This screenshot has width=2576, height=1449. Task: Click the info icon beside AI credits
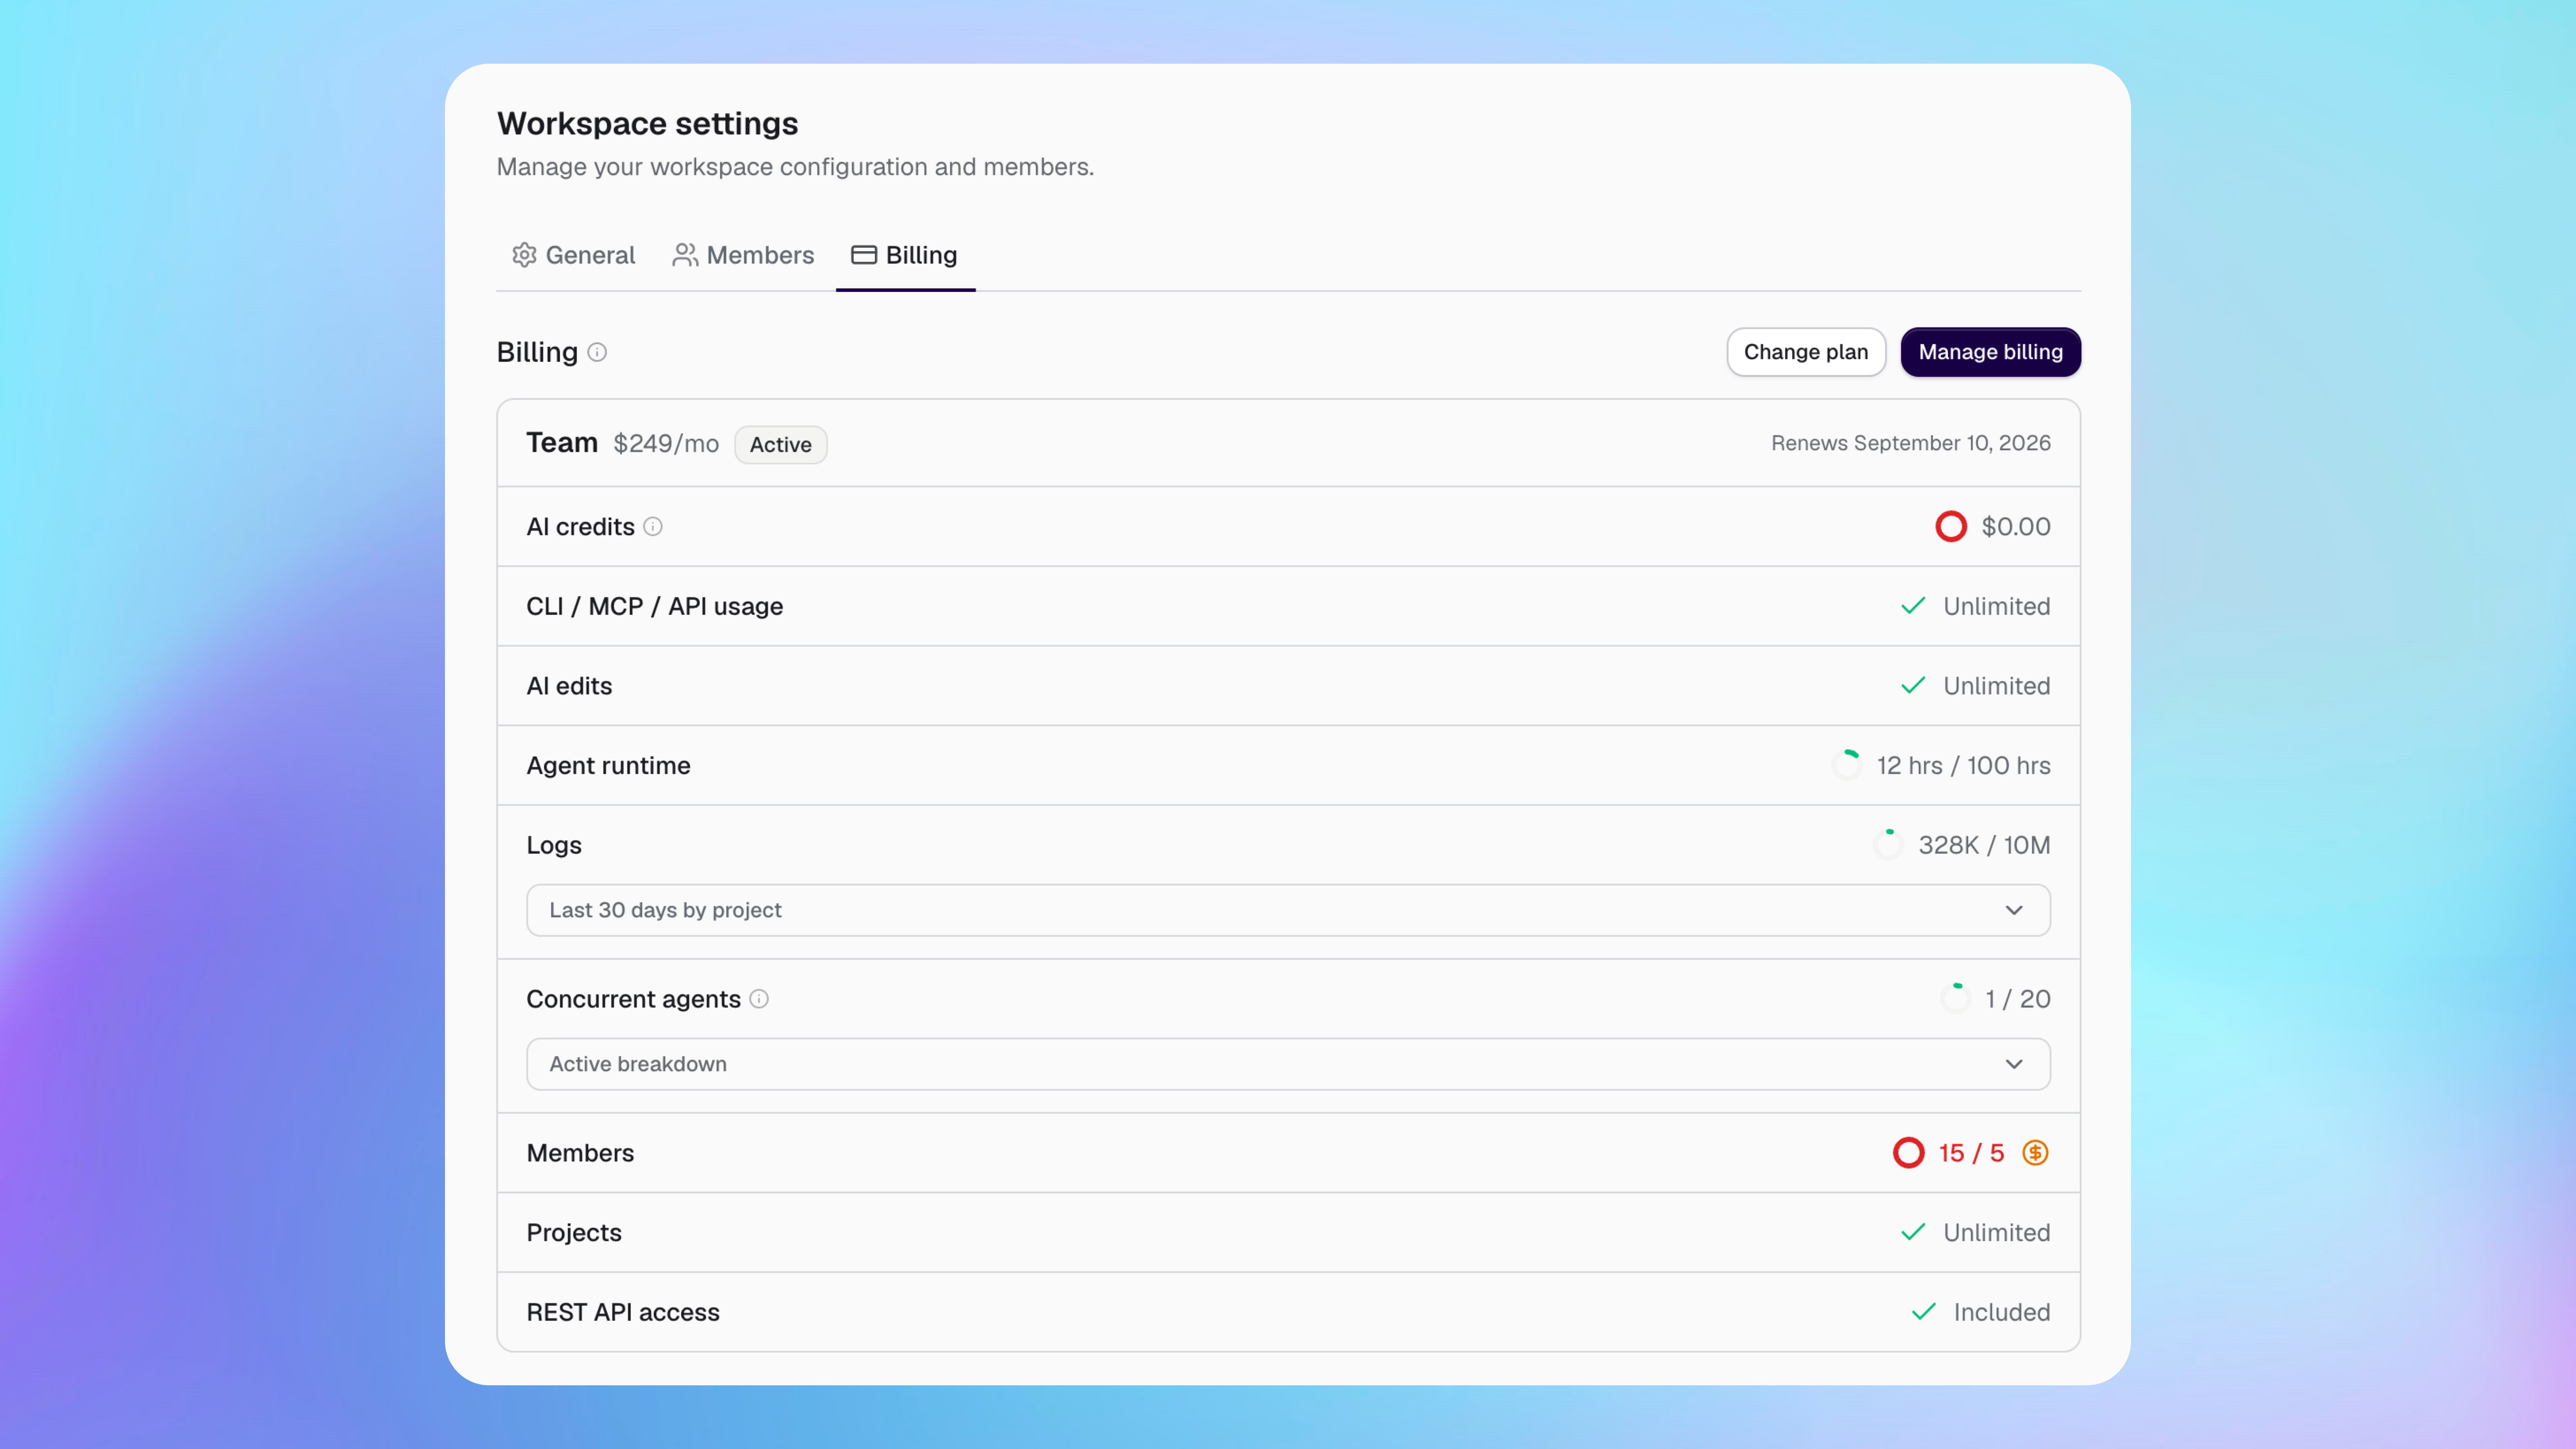tap(653, 527)
